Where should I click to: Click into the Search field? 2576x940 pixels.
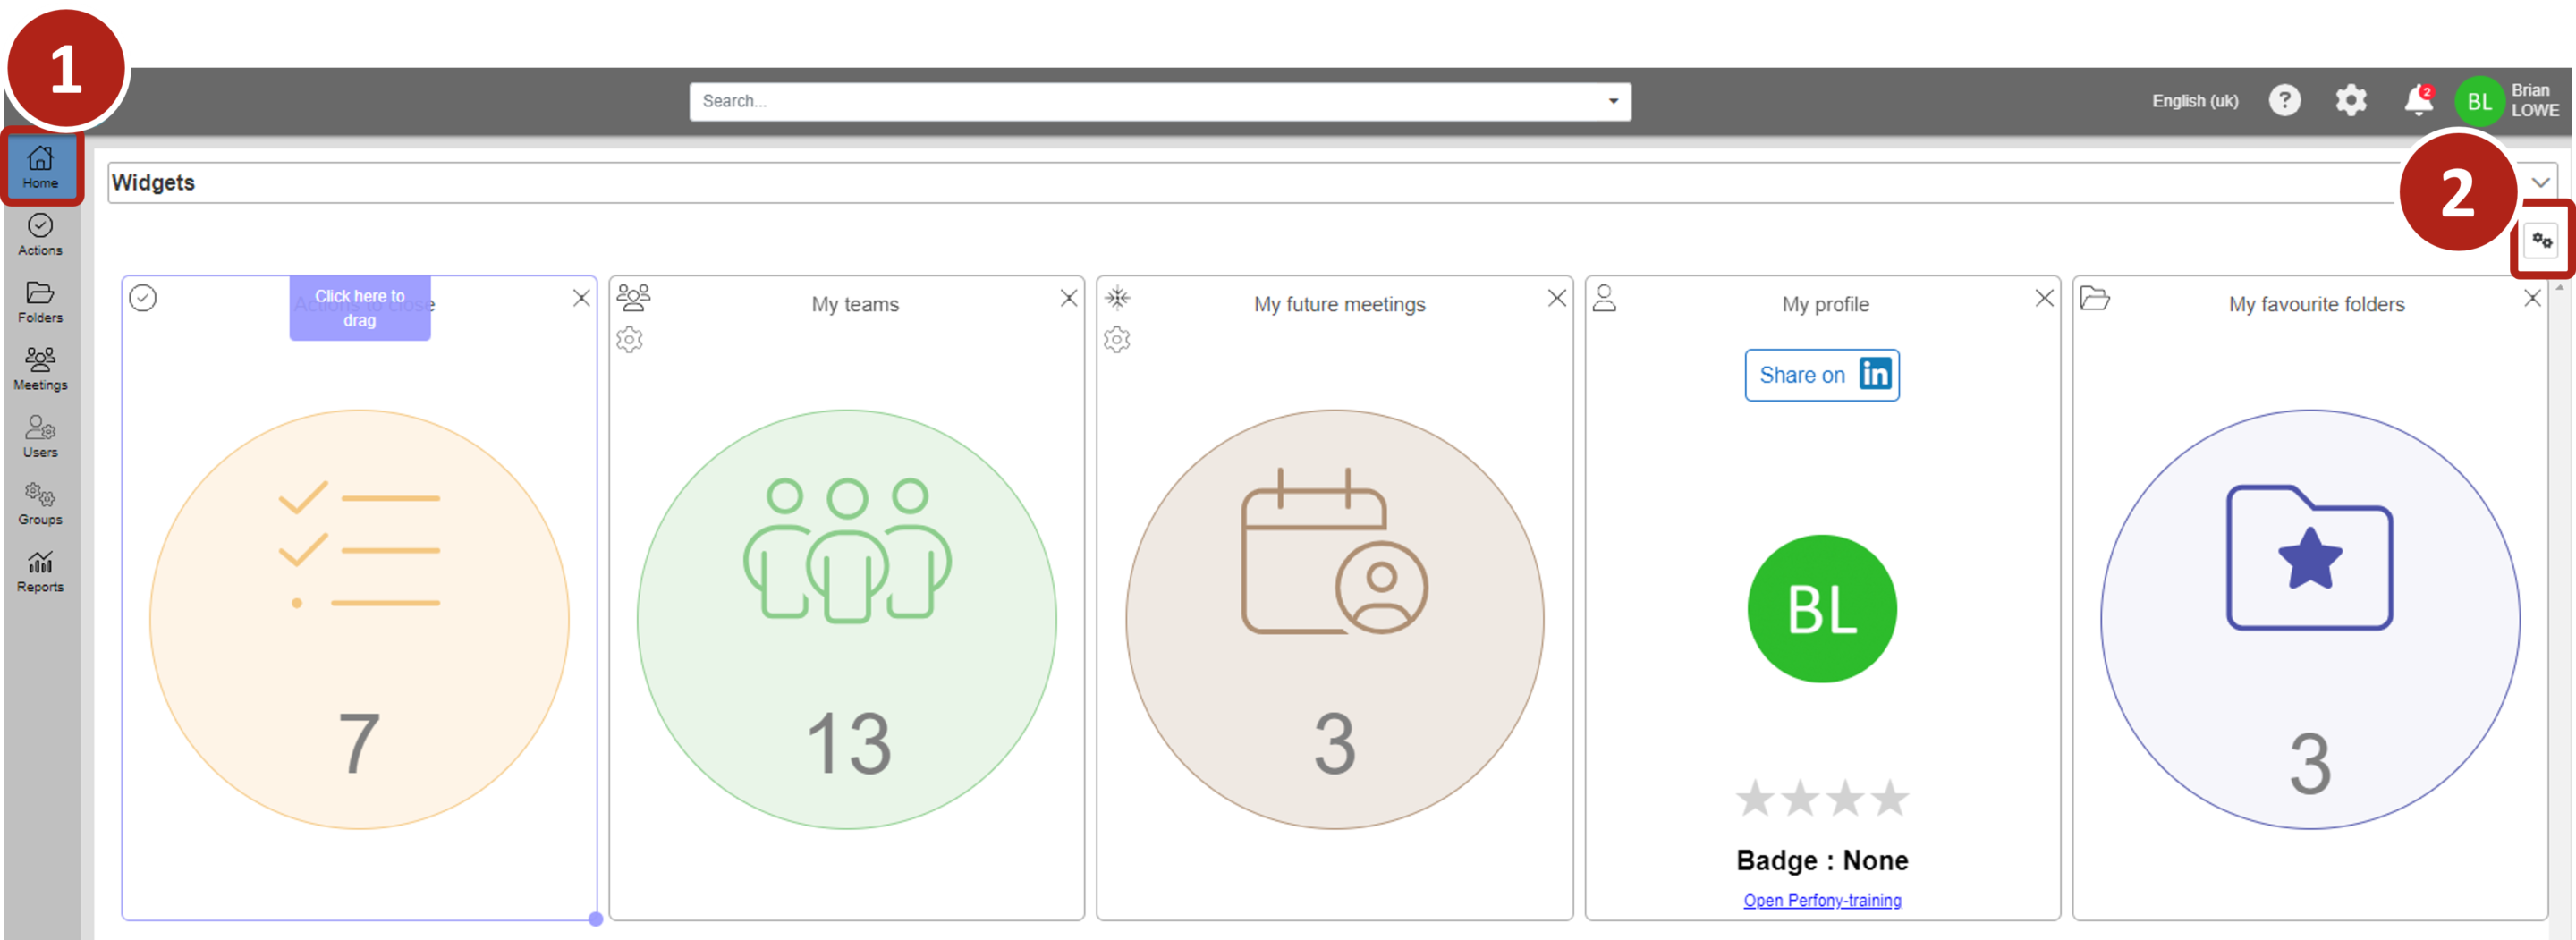coord(1140,101)
